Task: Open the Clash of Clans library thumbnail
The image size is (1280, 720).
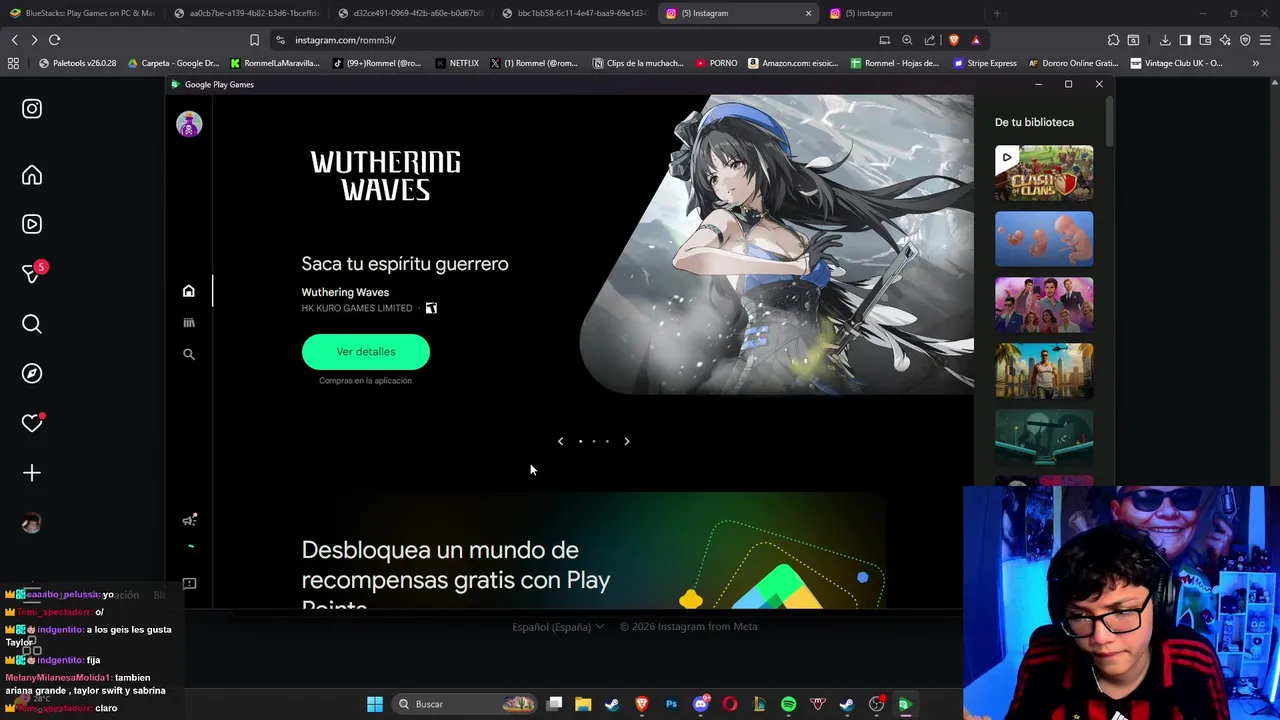Action: (x=1044, y=173)
